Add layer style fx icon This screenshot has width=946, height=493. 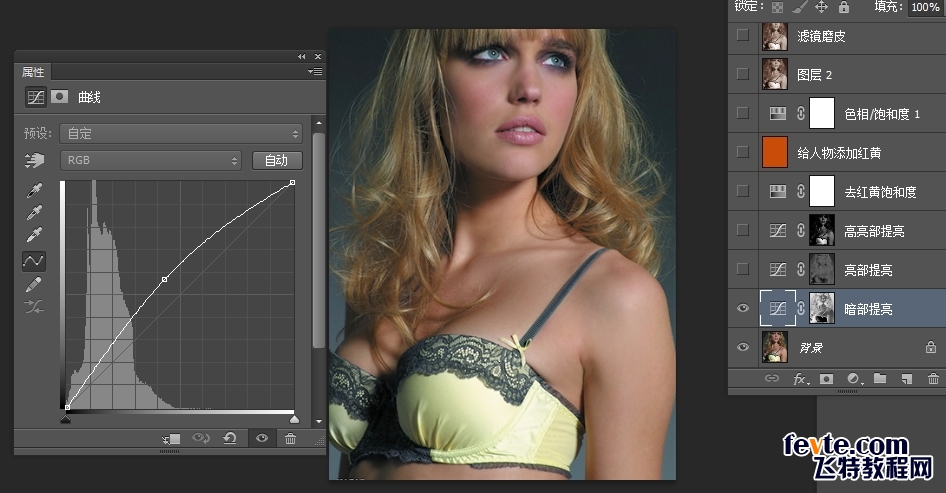tap(799, 378)
